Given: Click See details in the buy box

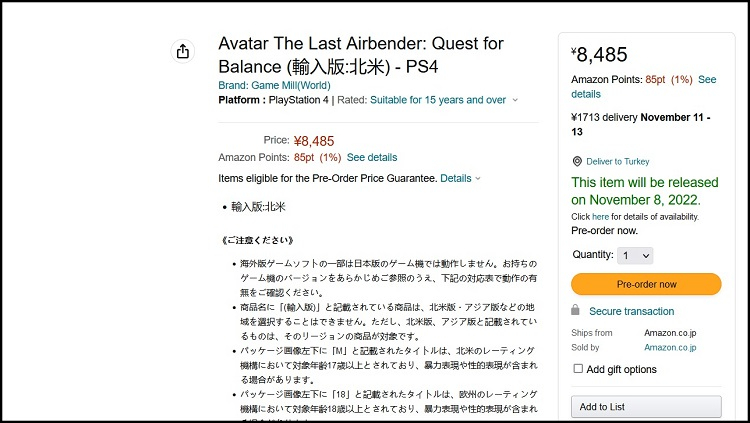Looking at the screenshot, I should click(706, 79).
